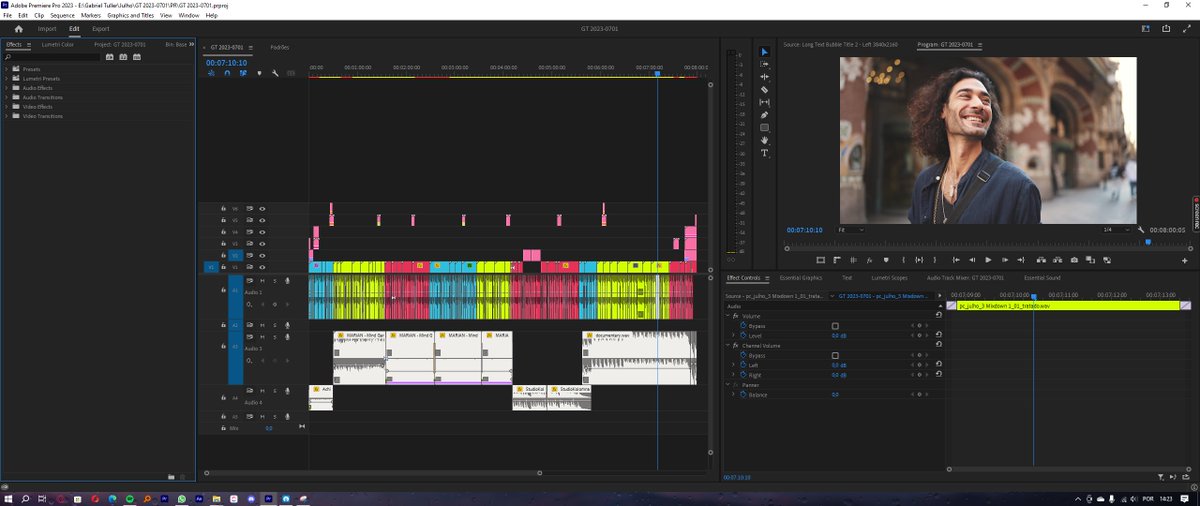Select the Track Select Forward tool
The image size is (1200, 506).
coord(765,64)
